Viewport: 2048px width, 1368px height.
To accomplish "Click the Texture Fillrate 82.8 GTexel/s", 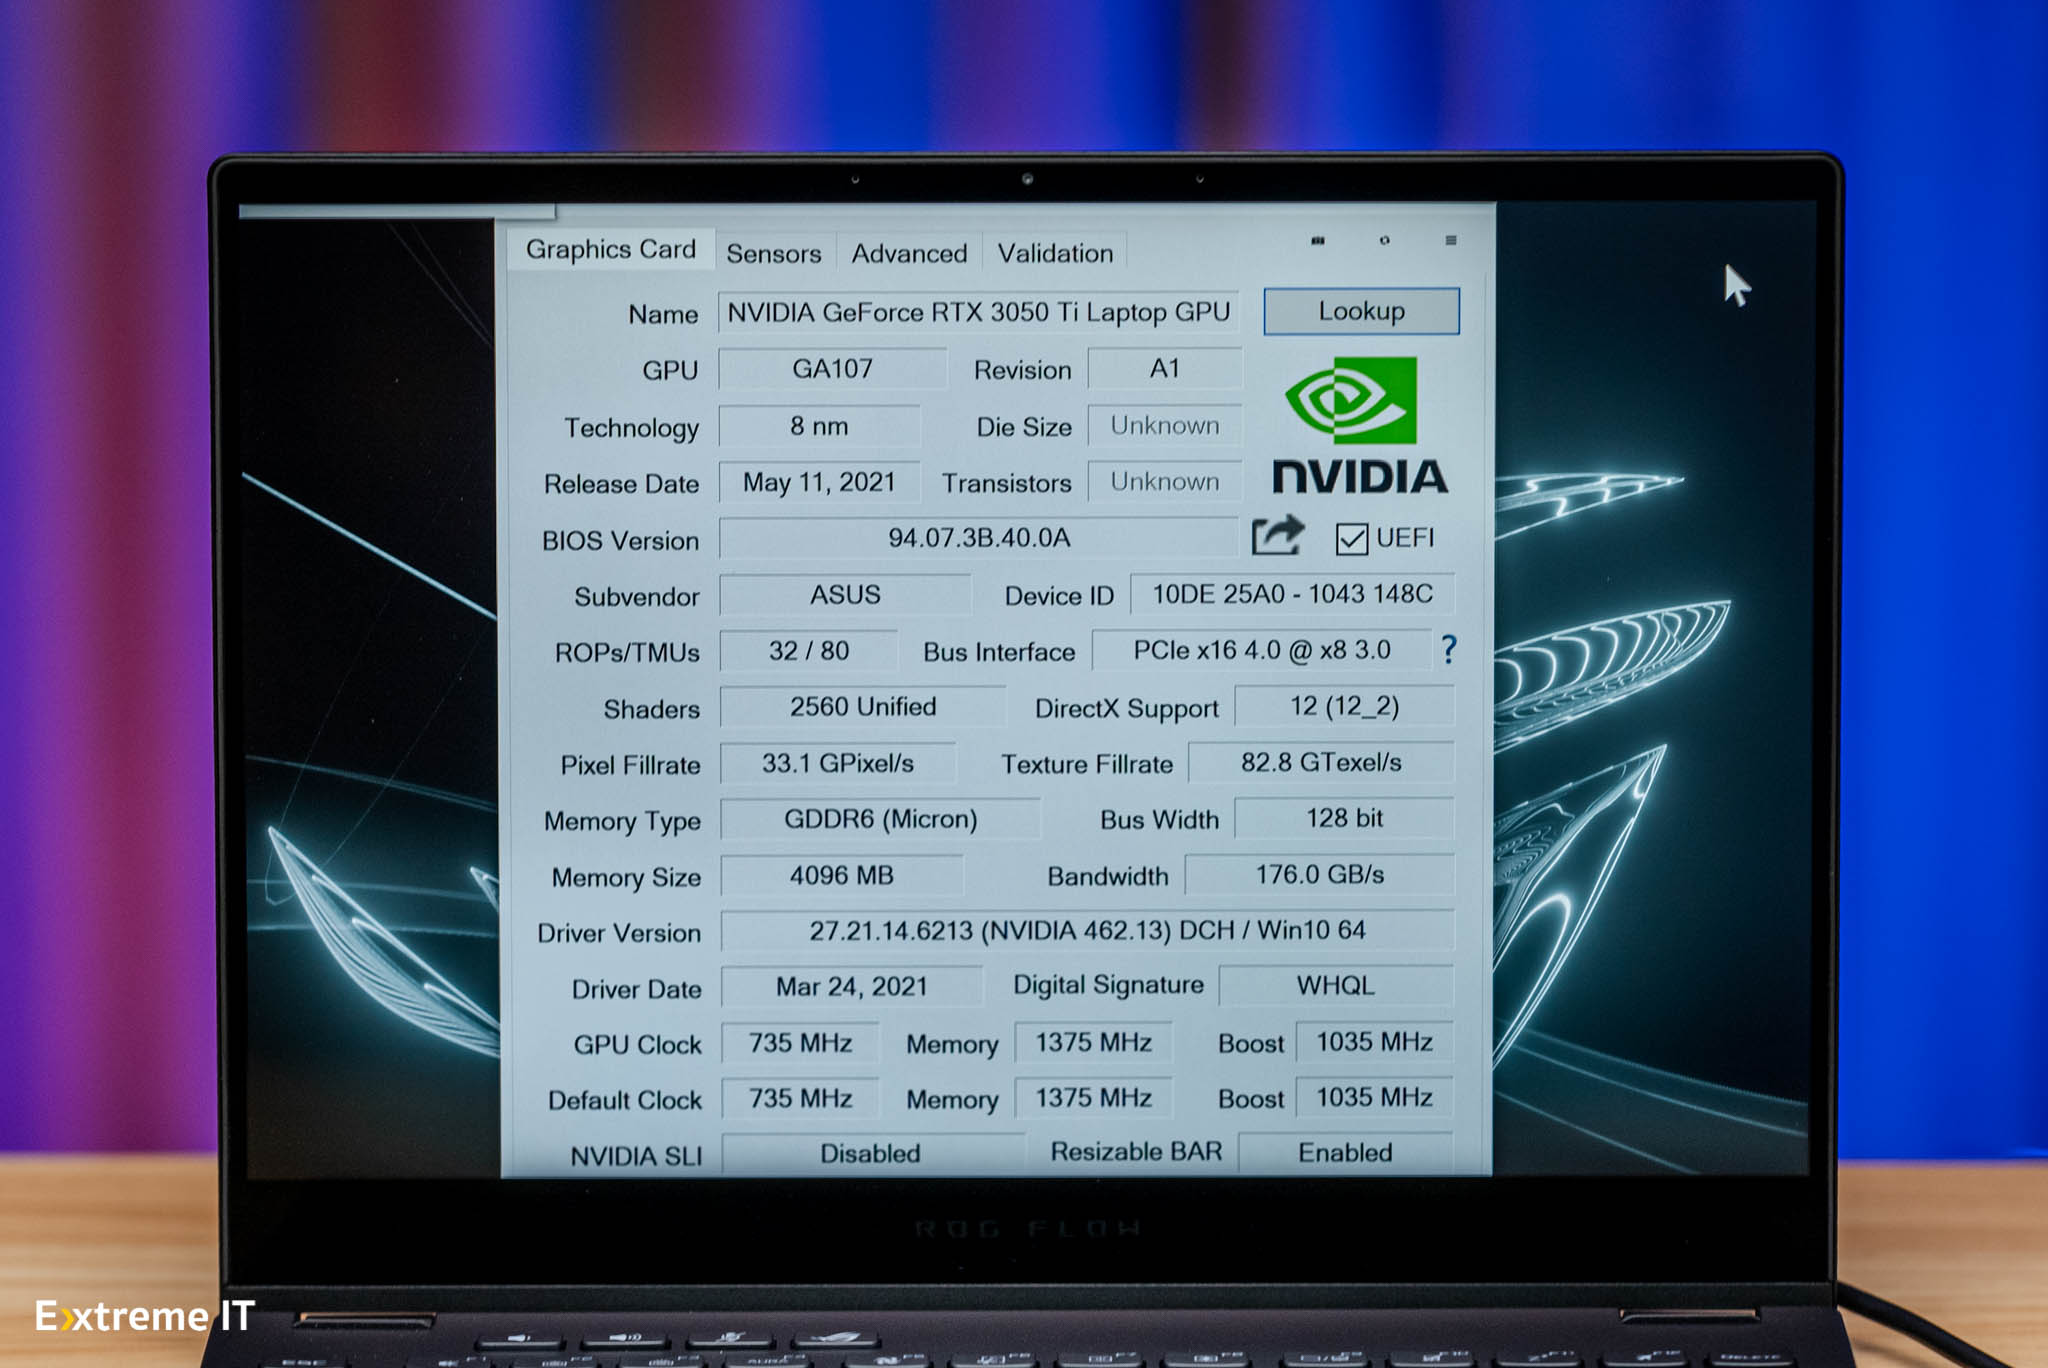I will click(1321, 762).
